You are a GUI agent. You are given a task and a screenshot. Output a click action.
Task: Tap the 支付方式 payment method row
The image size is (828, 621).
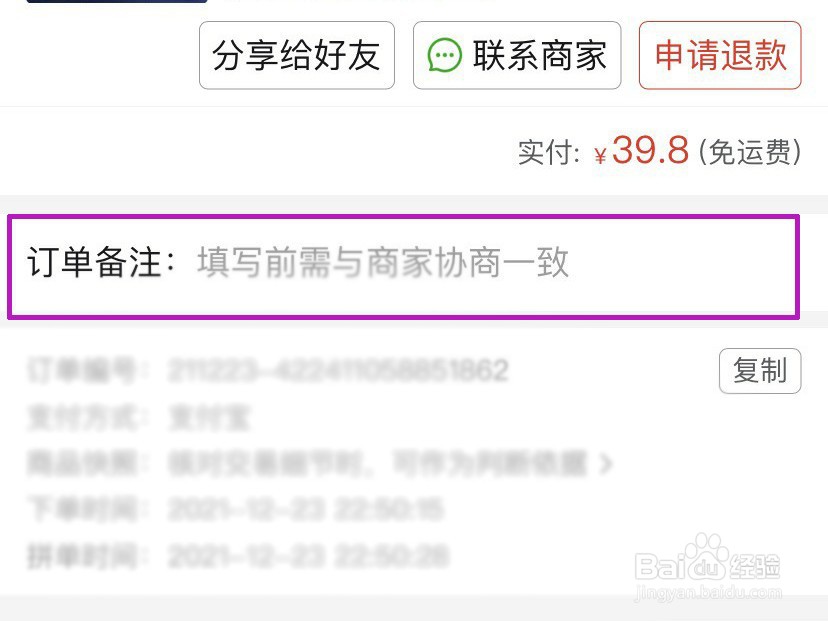(138, 417)
